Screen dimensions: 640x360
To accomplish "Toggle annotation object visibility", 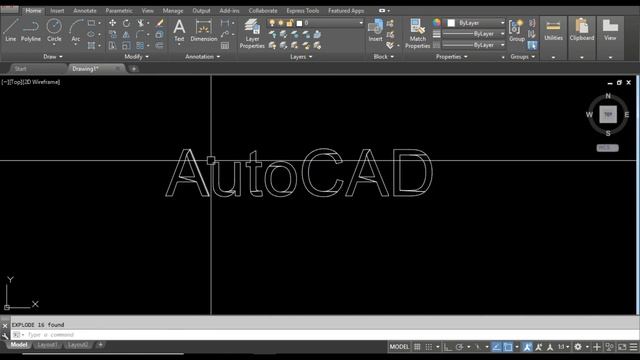I will pos(527,347).
